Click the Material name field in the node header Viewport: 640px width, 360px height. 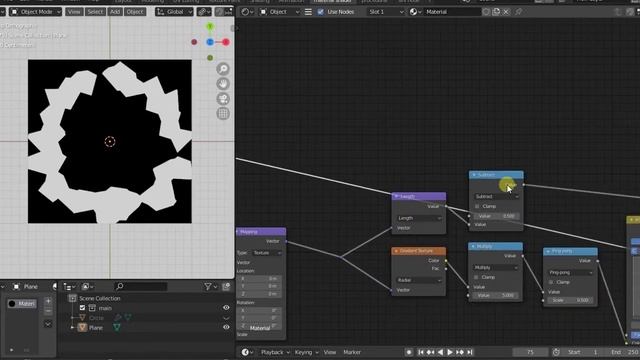(x=452, y=12)
